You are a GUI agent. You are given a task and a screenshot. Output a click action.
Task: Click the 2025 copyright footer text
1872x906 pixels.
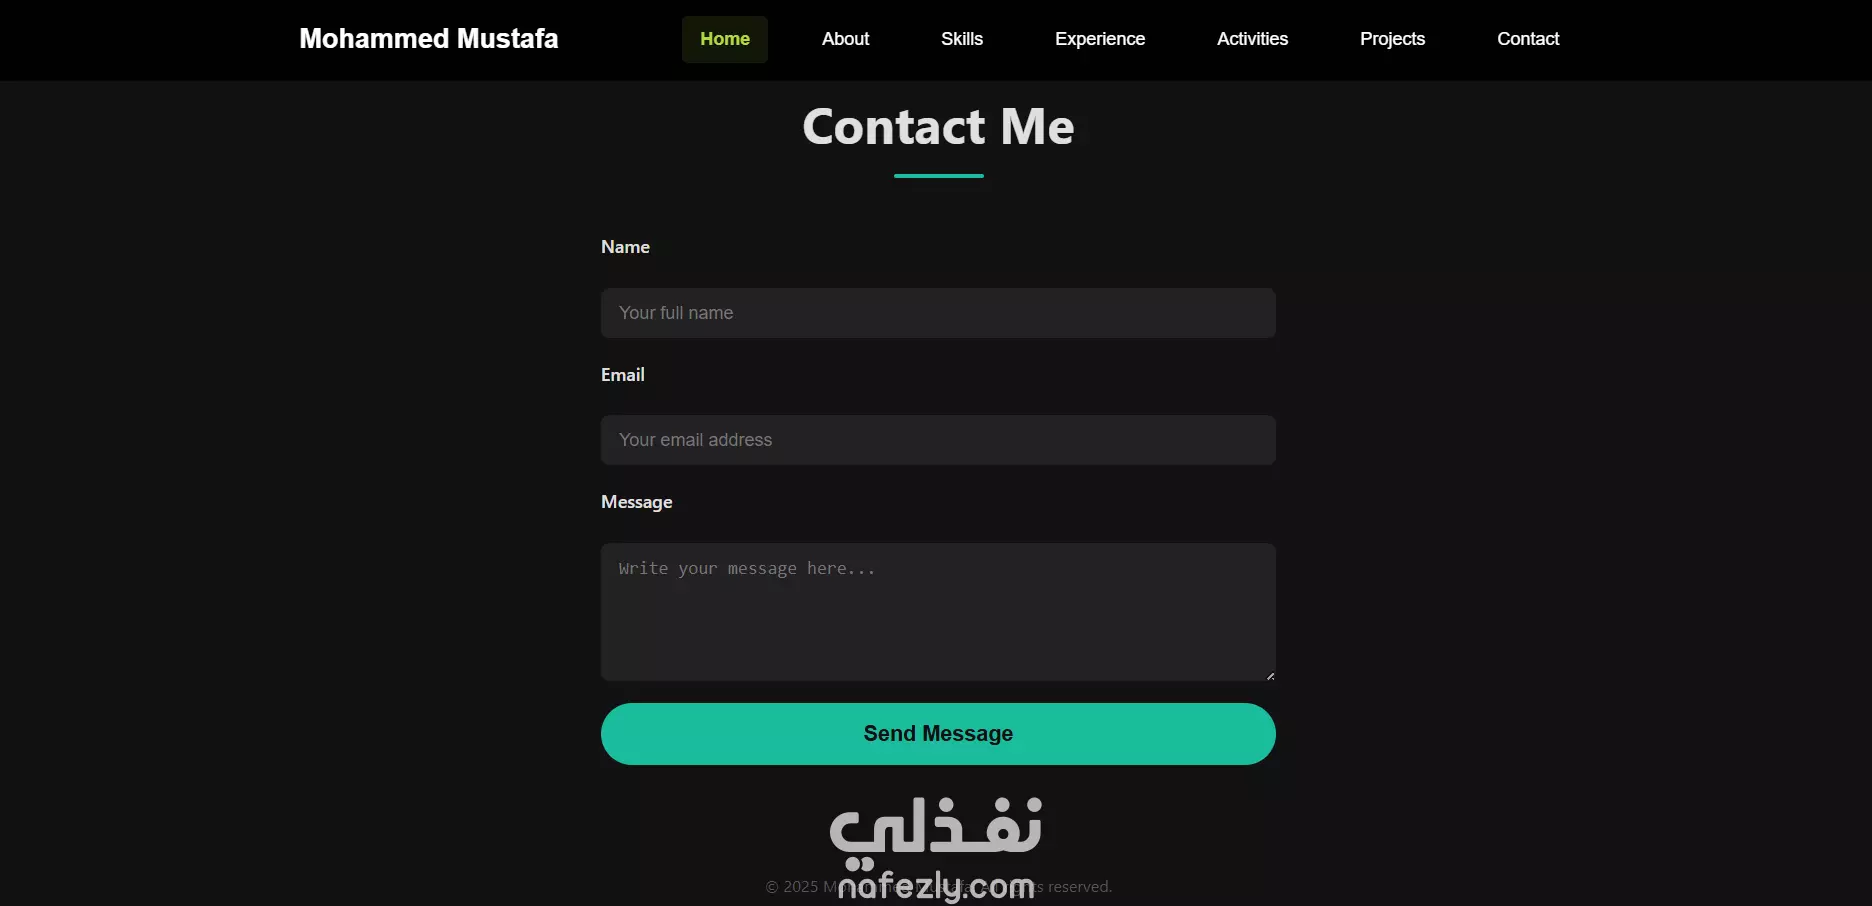click(938, 887)
